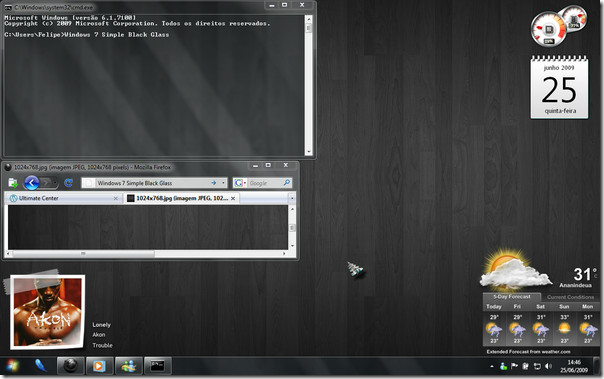Select the 5-Day Forecast tab
604x379 pixels.
[x=512, y=297]
